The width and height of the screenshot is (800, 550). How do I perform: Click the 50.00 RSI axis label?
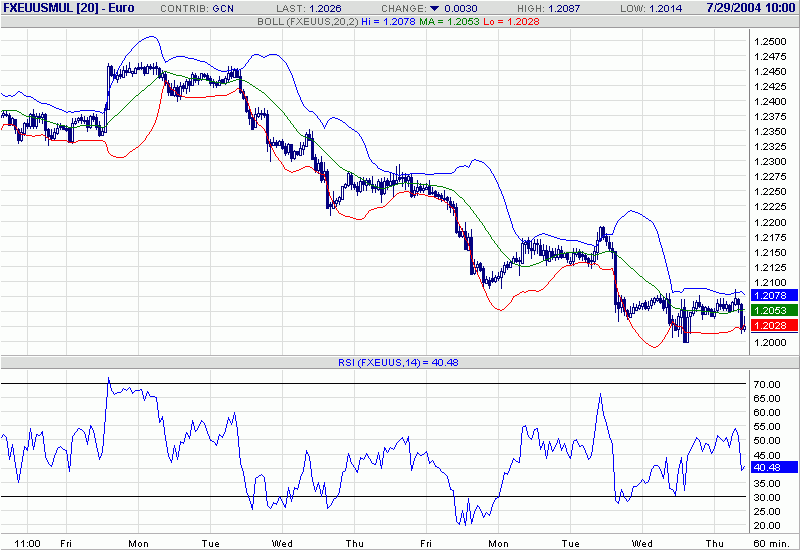[x=767, y=440]
